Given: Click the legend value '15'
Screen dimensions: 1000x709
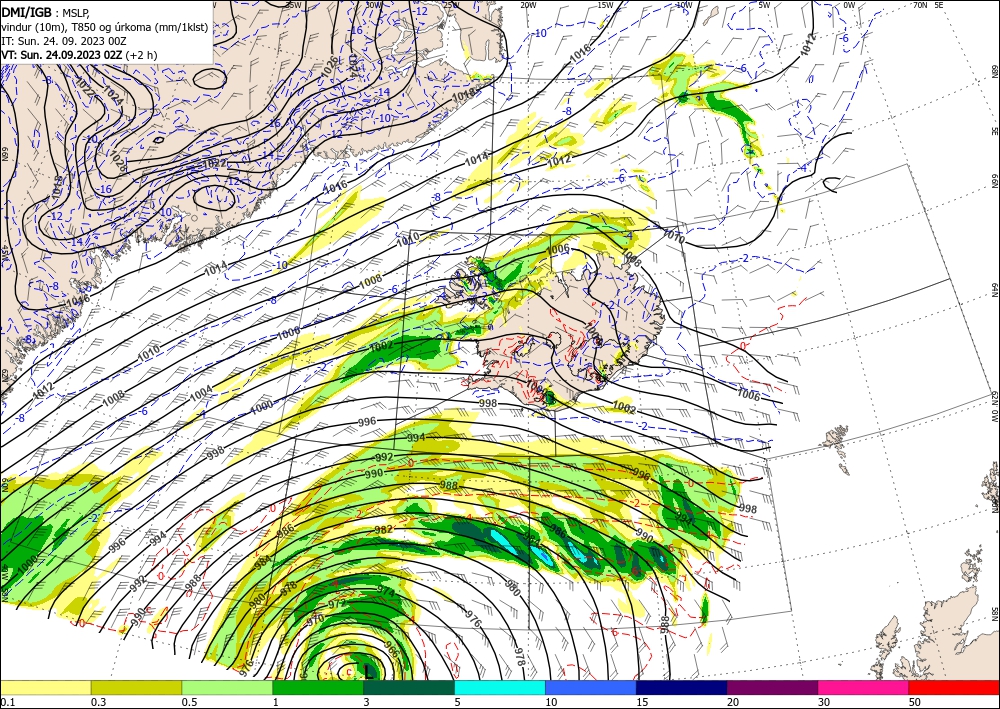Looking at the screenshot, I should (x=642, y=702).
